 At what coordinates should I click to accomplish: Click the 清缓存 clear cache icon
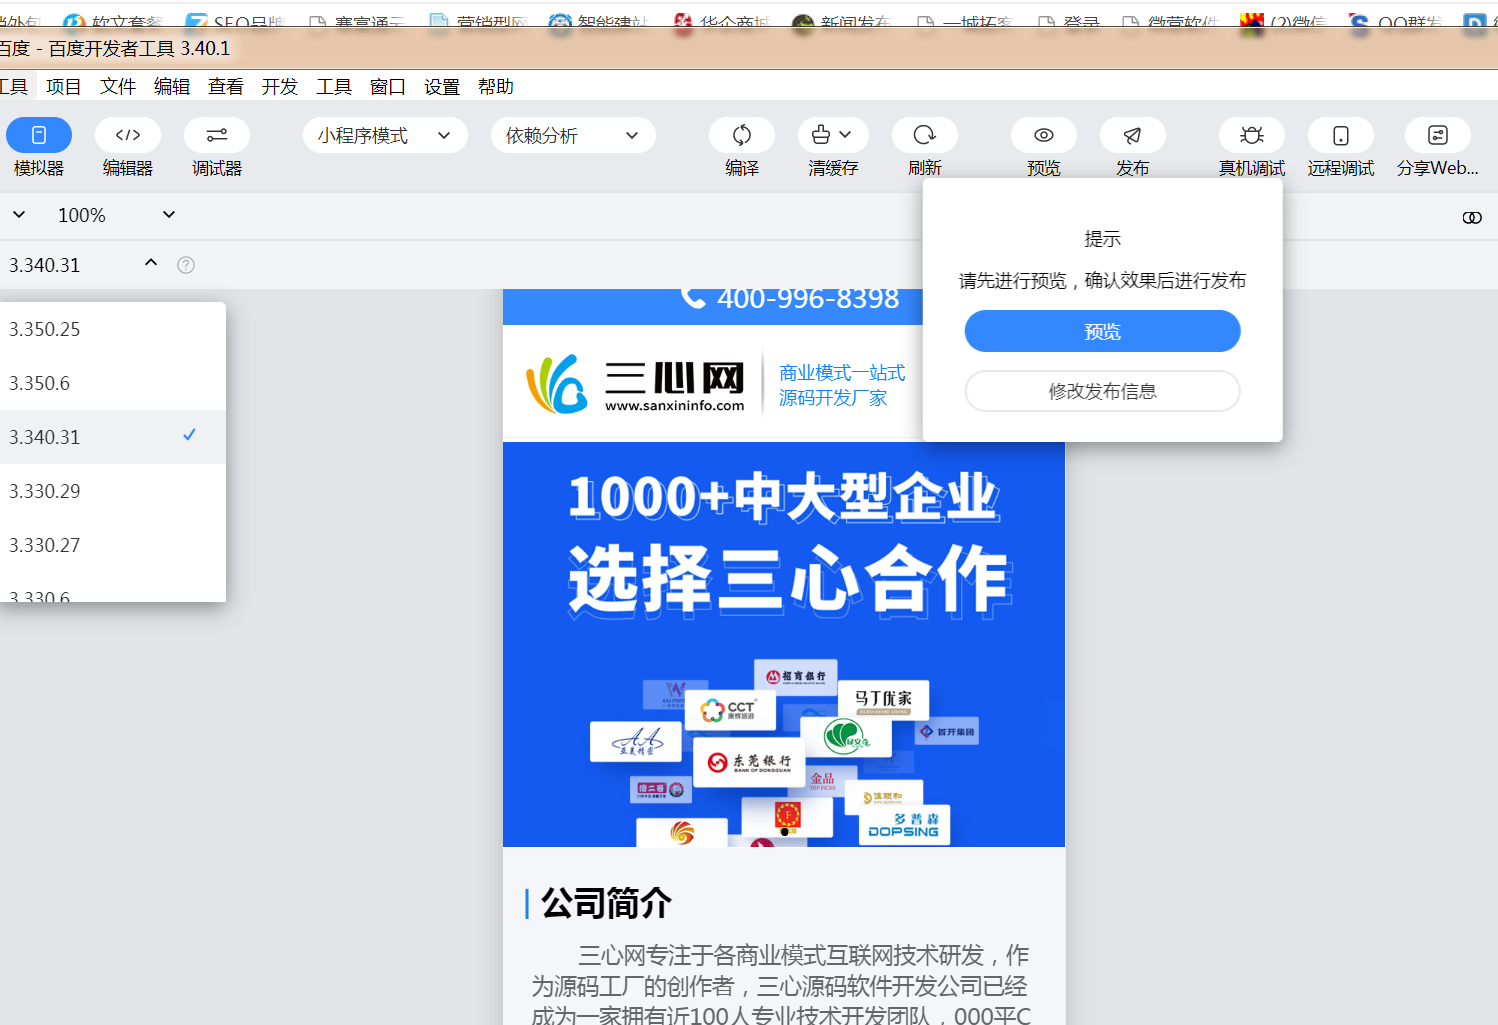click(821, 135)
